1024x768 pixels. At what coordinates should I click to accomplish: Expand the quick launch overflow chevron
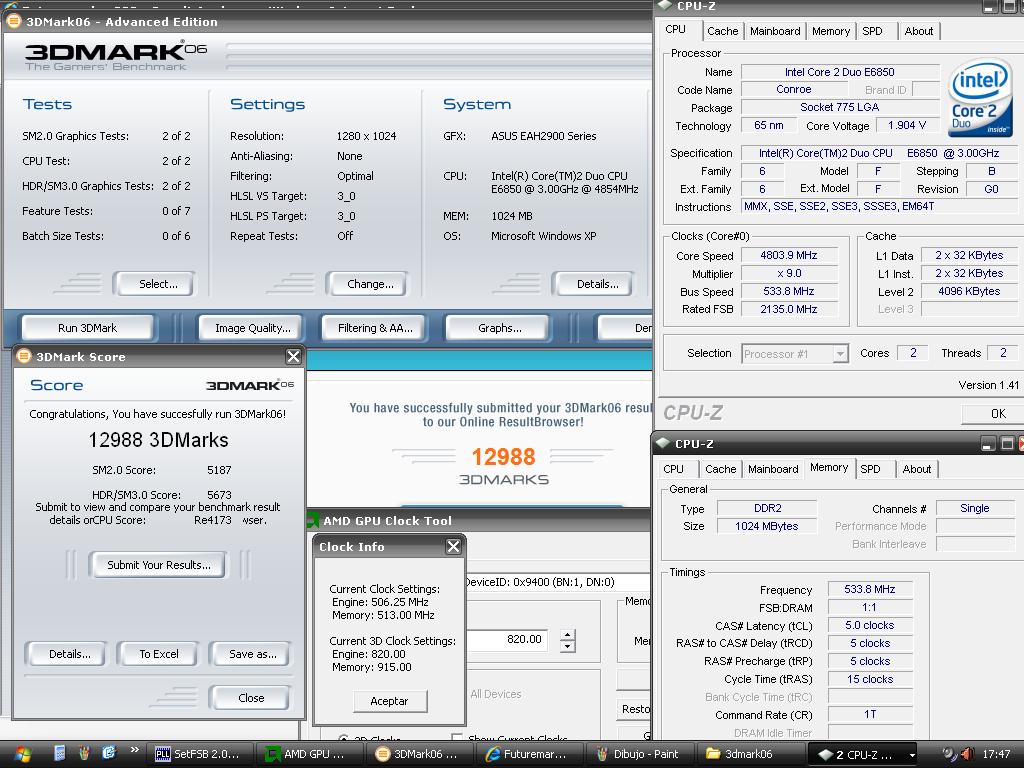coord(135,750)
